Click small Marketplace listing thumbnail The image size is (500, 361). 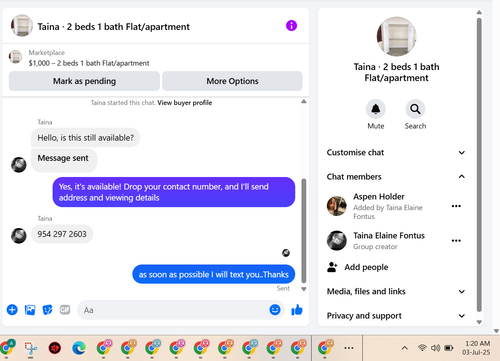pyautogui.click(x=15, y=57)
